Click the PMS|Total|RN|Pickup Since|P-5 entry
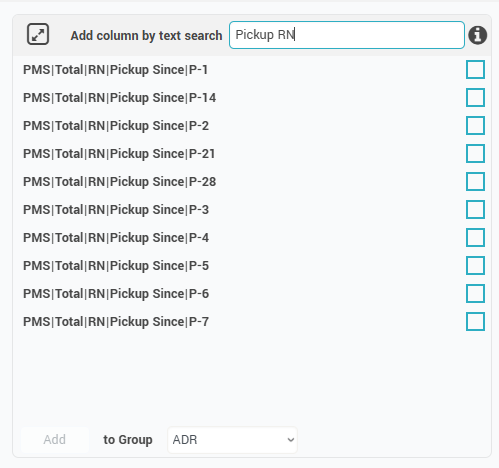 (116, 266)
